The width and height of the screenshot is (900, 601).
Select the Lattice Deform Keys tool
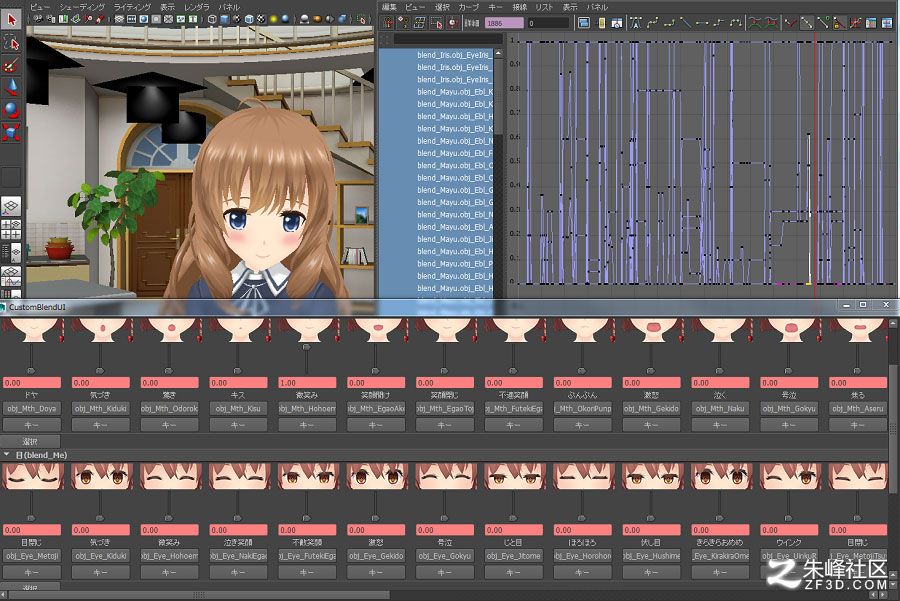click(x=420, y=23)
